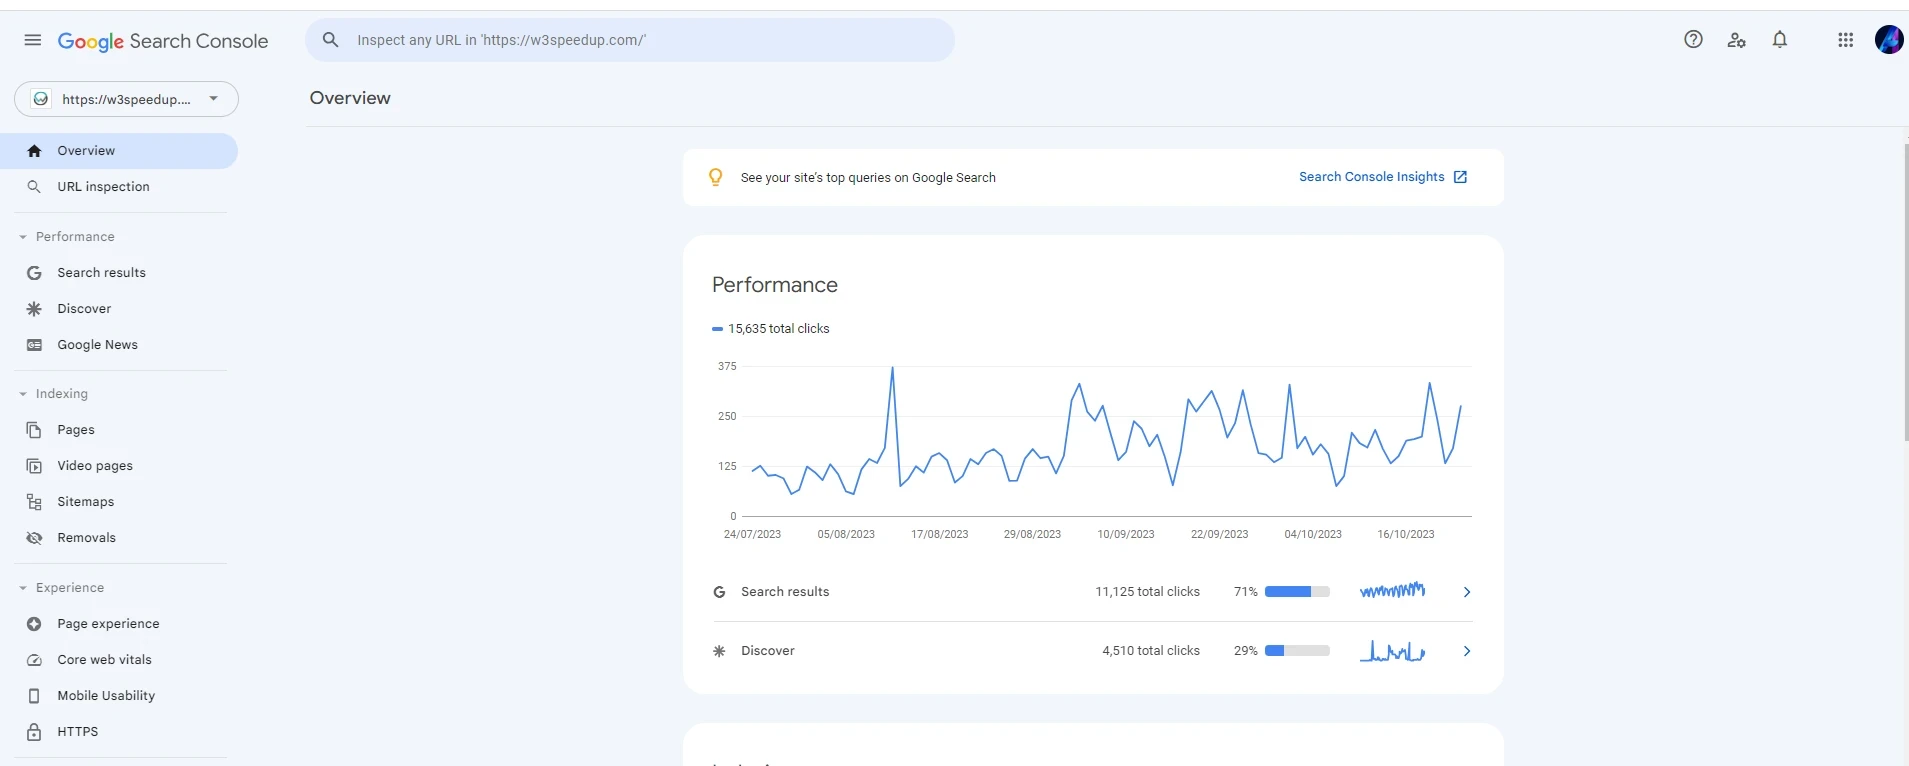Click the Search results 71% progress bar
The width and height of the screenshot is (1909, 766).
(x=1297, y=592)
